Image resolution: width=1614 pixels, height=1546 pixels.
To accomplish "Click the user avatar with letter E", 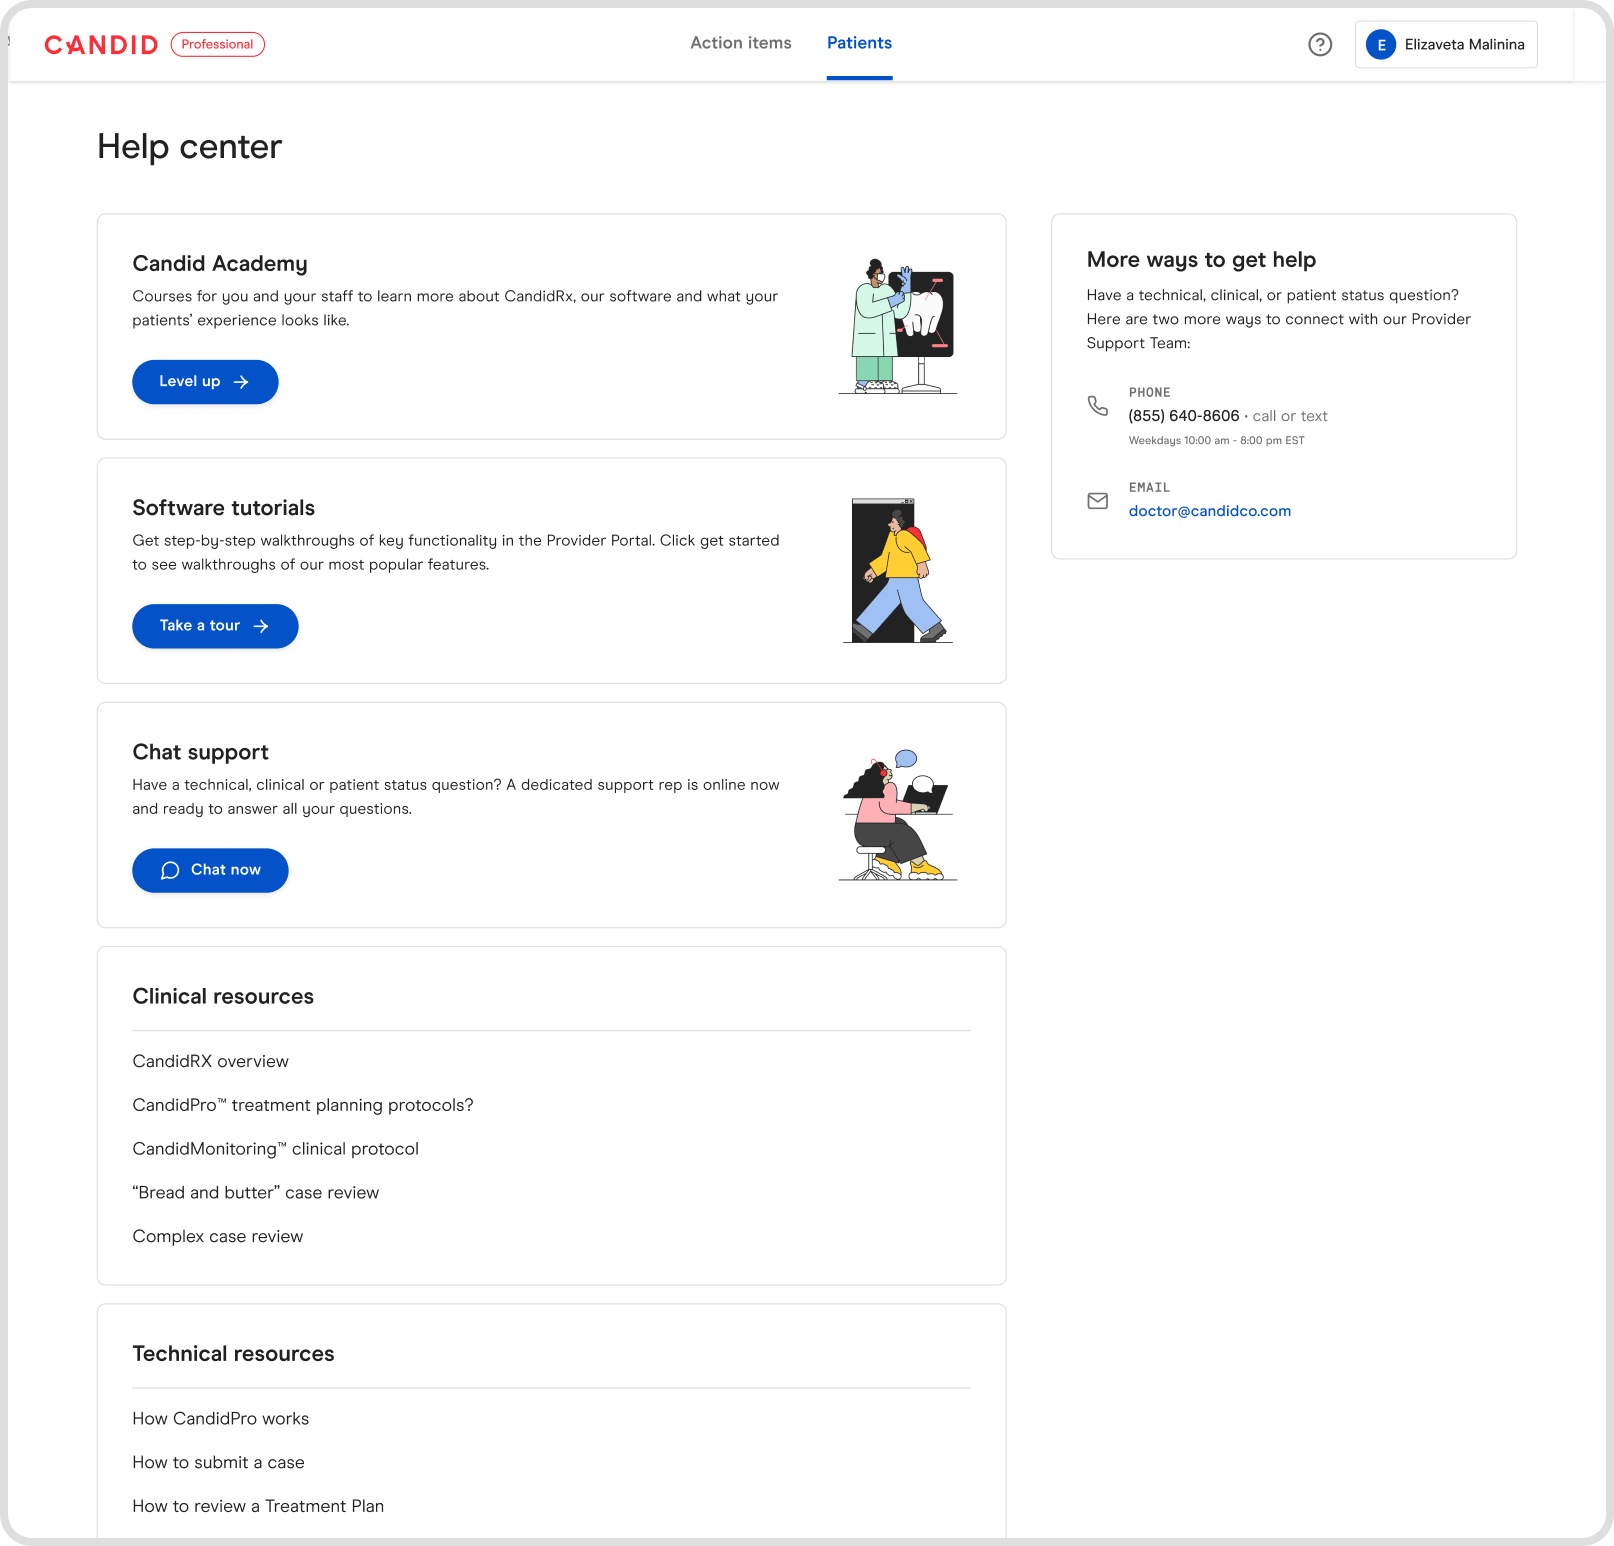I will click(x=1380, y=45).
